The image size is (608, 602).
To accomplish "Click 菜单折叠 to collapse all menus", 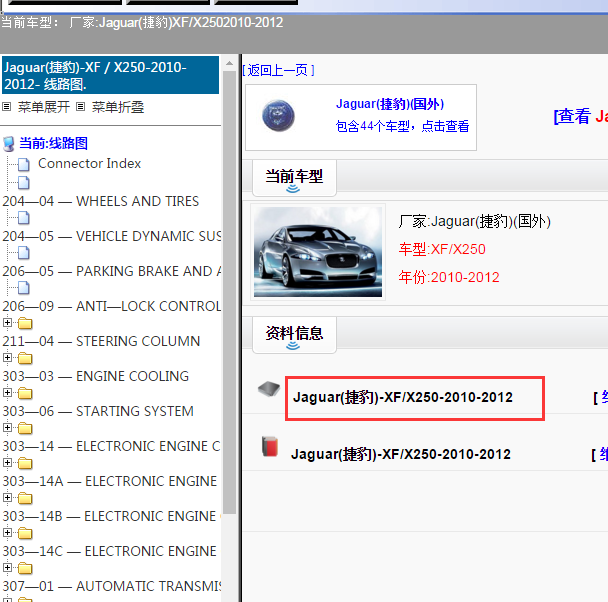I will [118, 107].
